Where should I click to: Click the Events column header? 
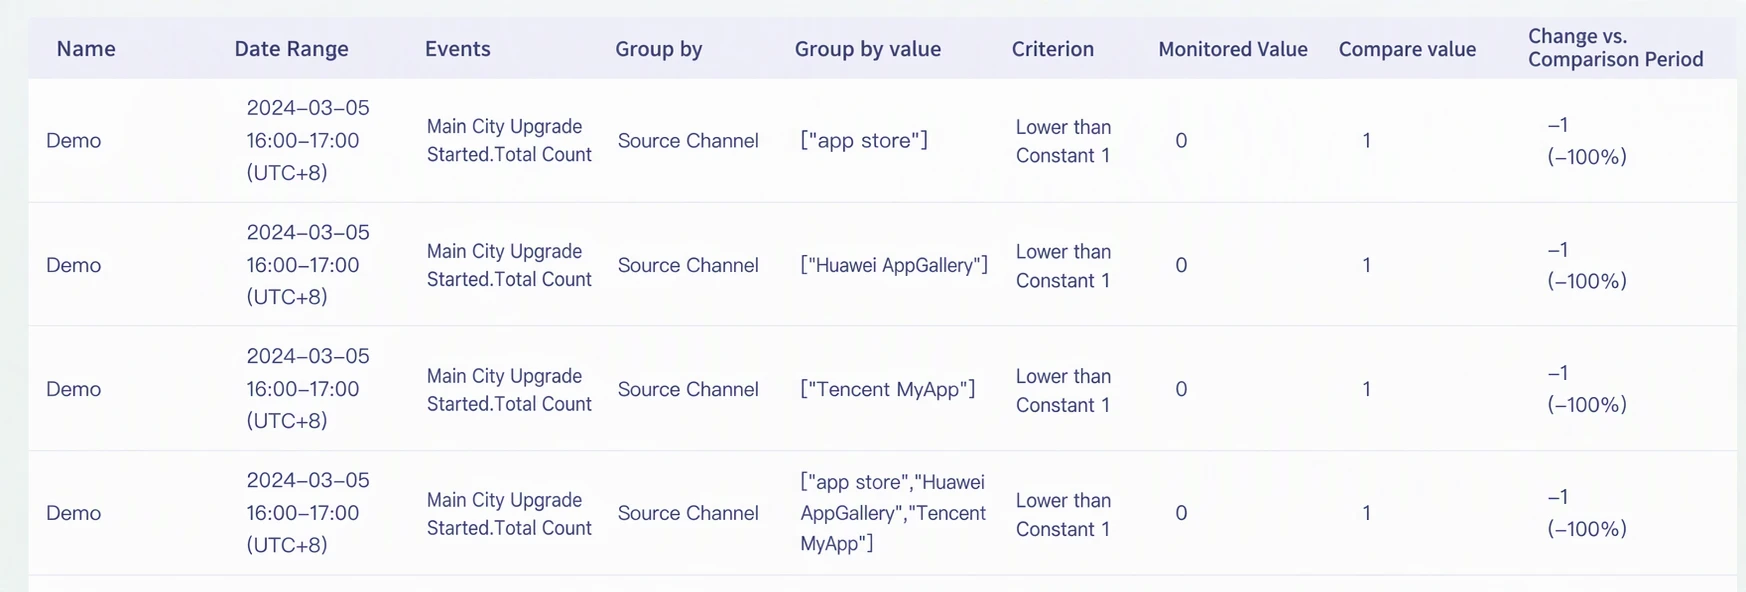[x=457, y=49]
